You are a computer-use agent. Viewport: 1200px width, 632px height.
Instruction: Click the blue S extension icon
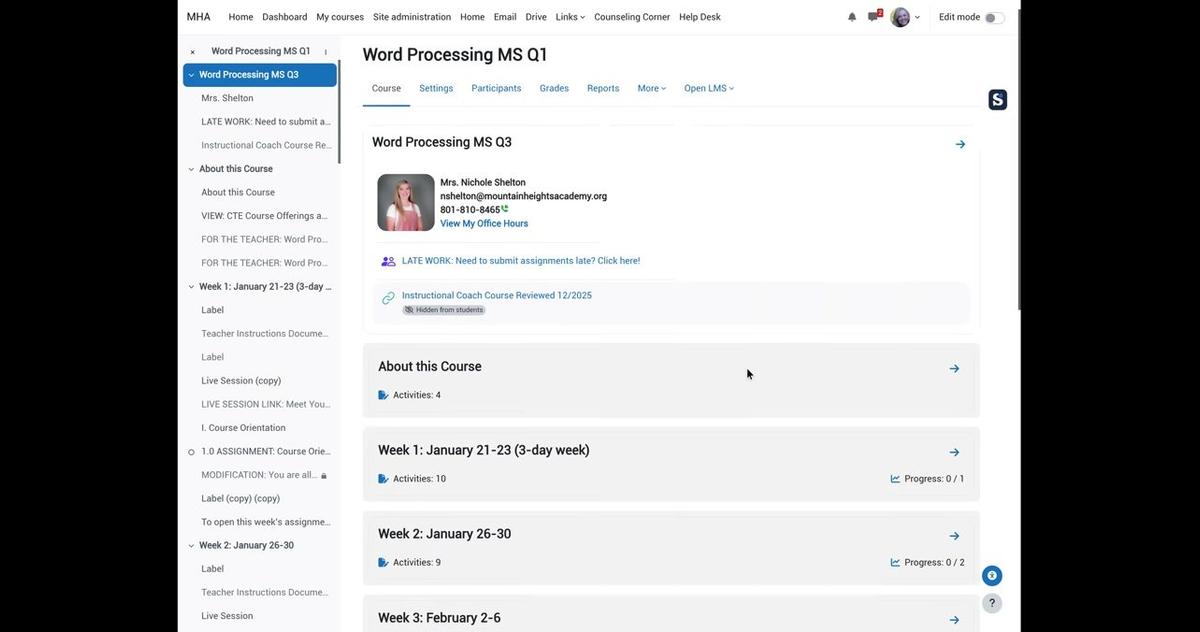pos(997,100)
